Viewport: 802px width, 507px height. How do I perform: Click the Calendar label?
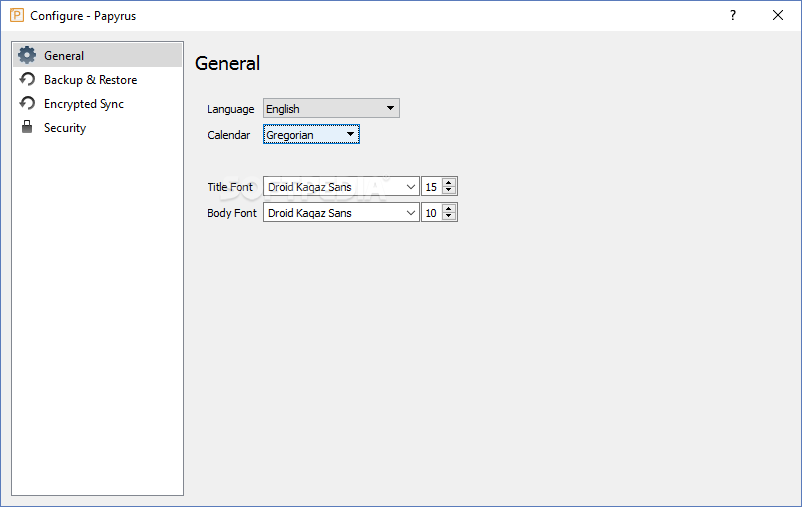point(229,135)
